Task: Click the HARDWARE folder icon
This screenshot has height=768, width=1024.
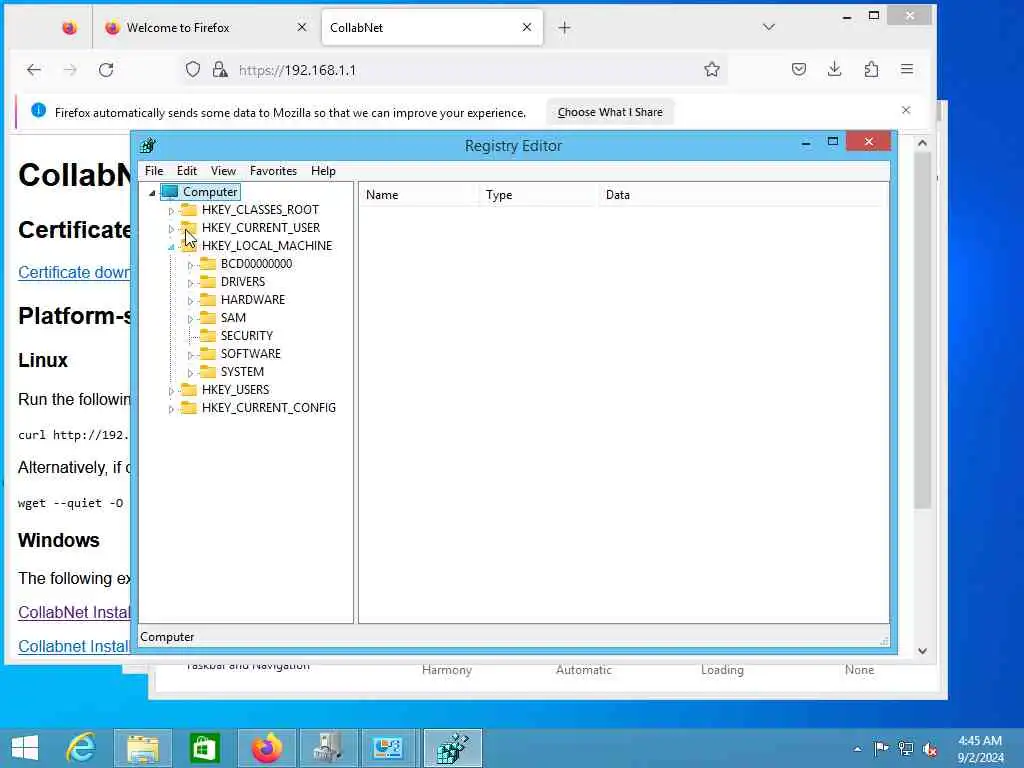Action: point(208,300)
